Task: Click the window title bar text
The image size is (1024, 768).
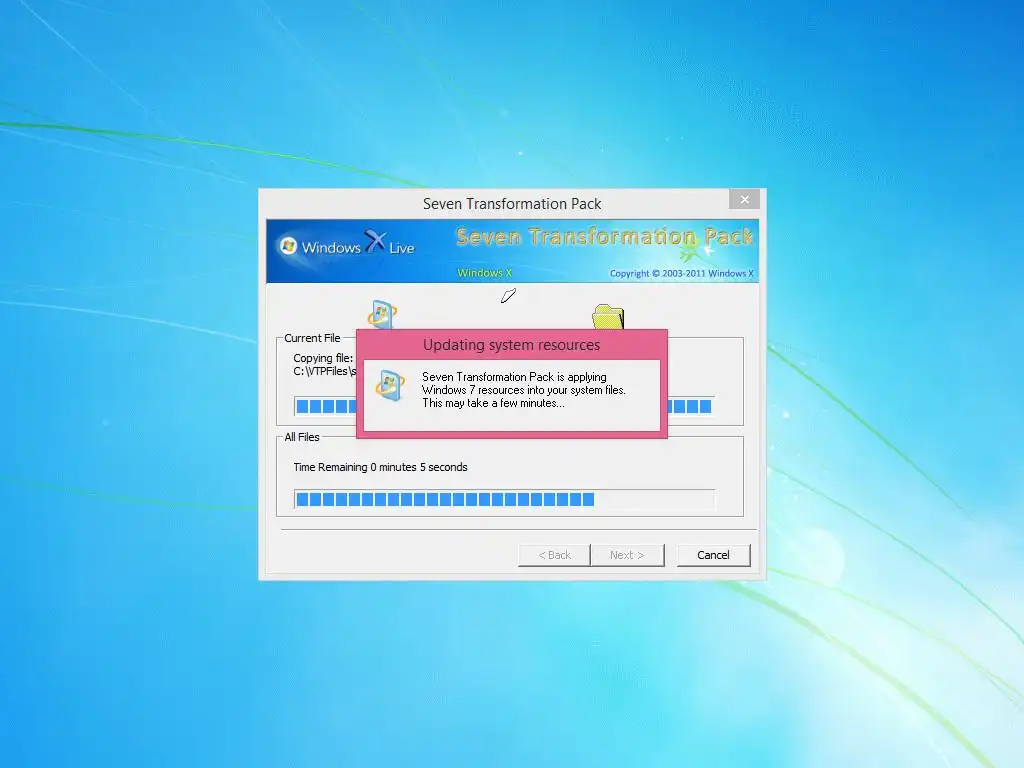Action: [512, 204]
